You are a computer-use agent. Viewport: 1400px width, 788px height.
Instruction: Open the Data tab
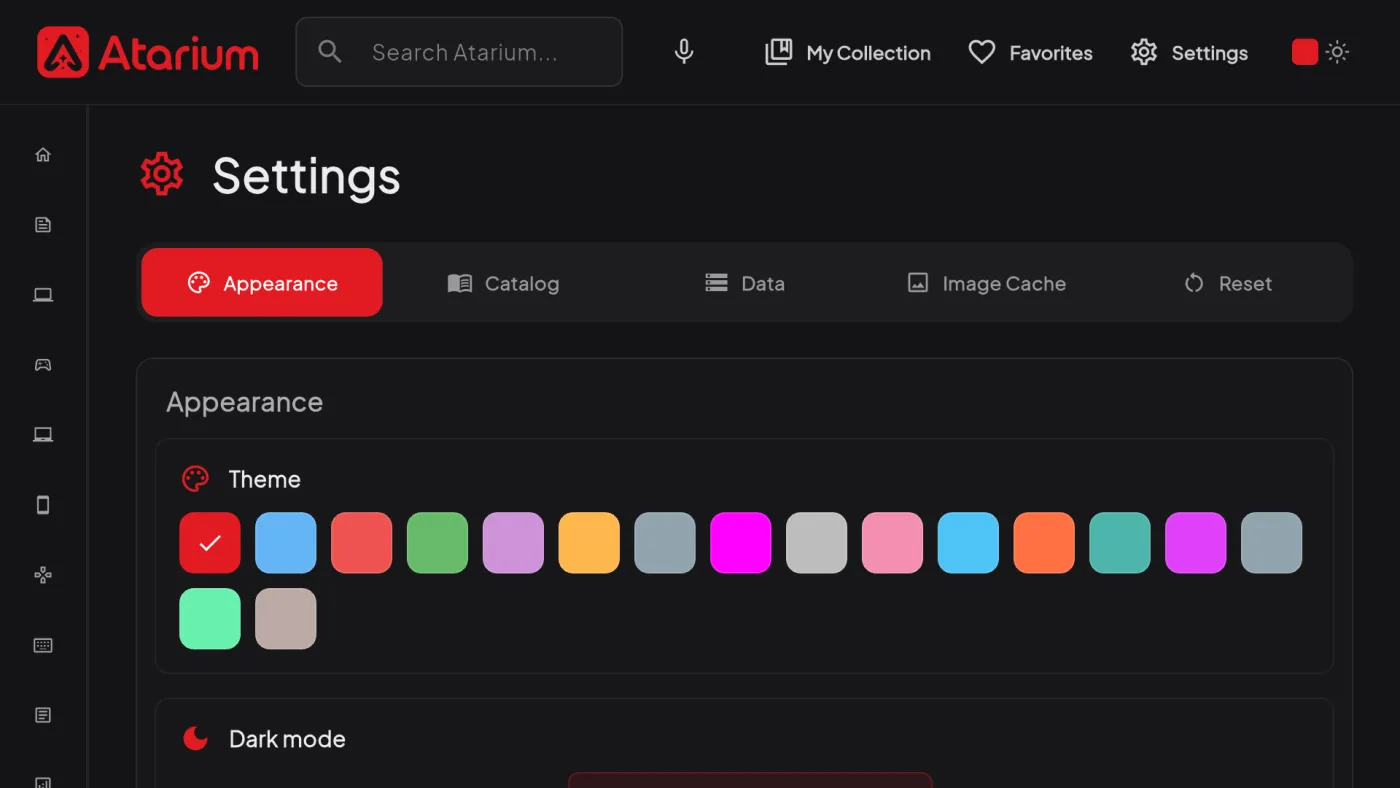[745, 283]
